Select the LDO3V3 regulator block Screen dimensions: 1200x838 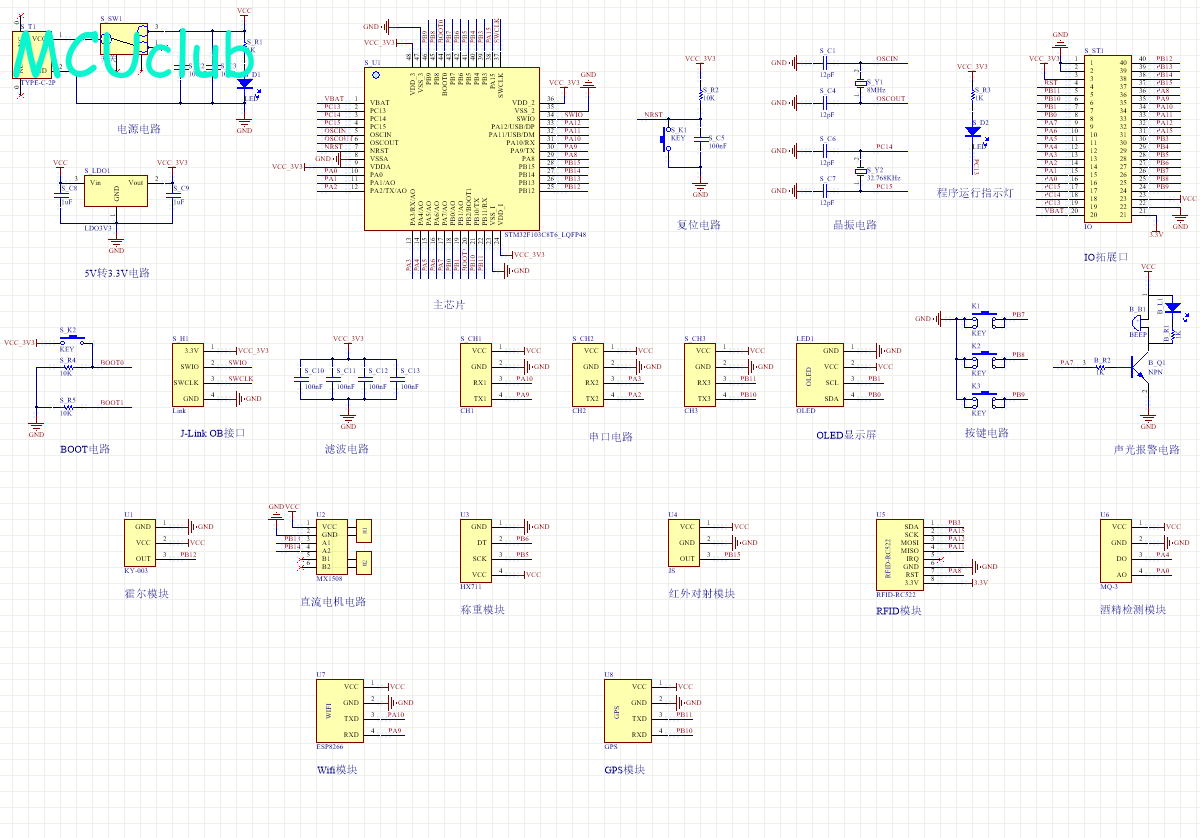(x=116, y=191)
